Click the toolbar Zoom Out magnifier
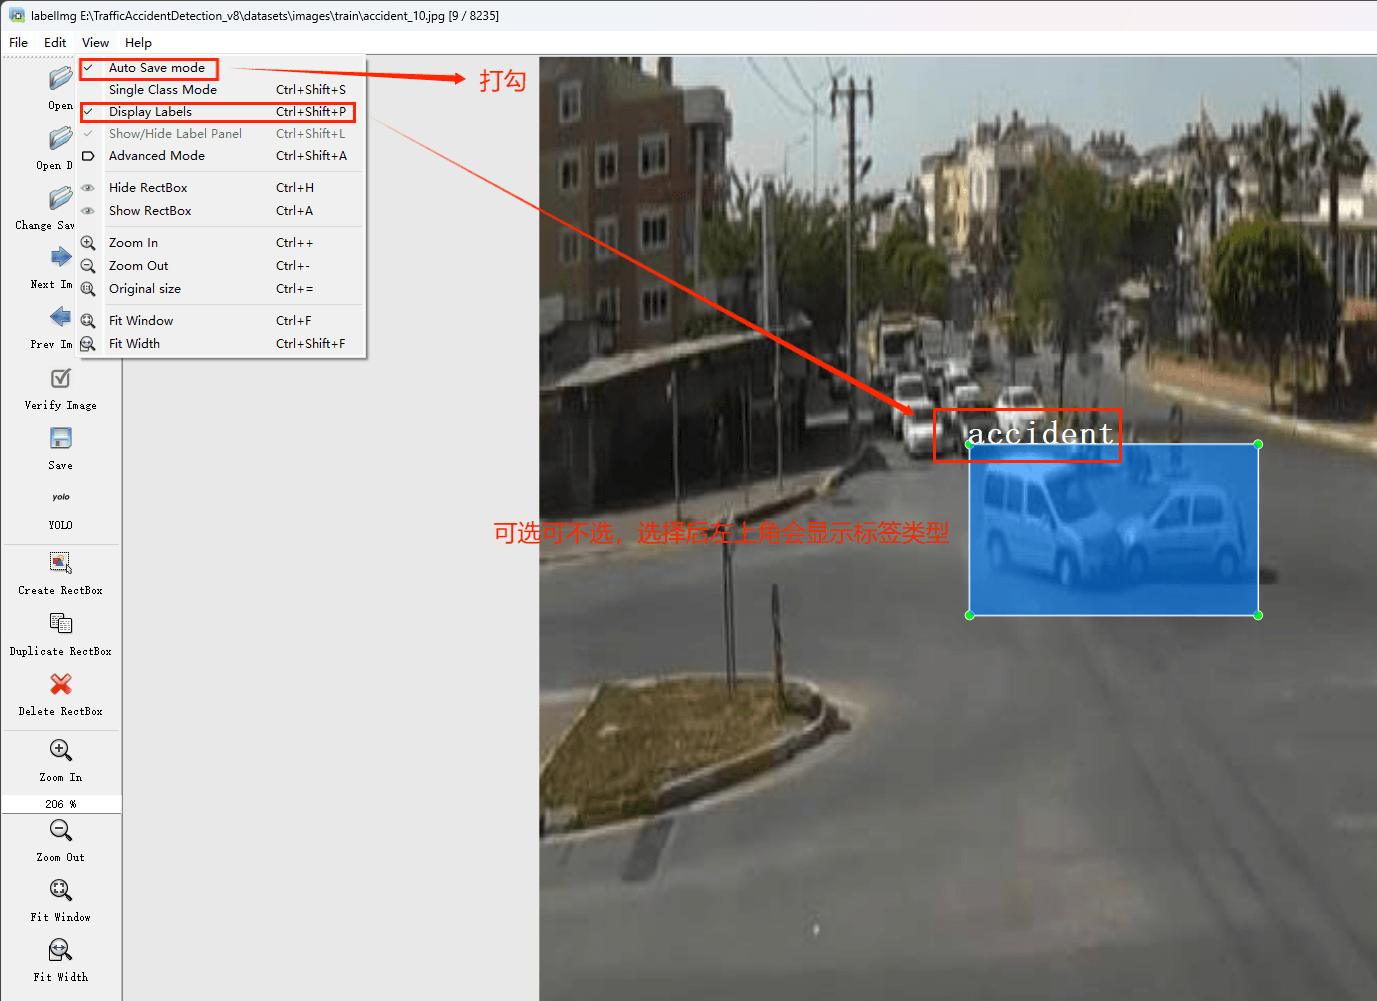 [60, 831]
